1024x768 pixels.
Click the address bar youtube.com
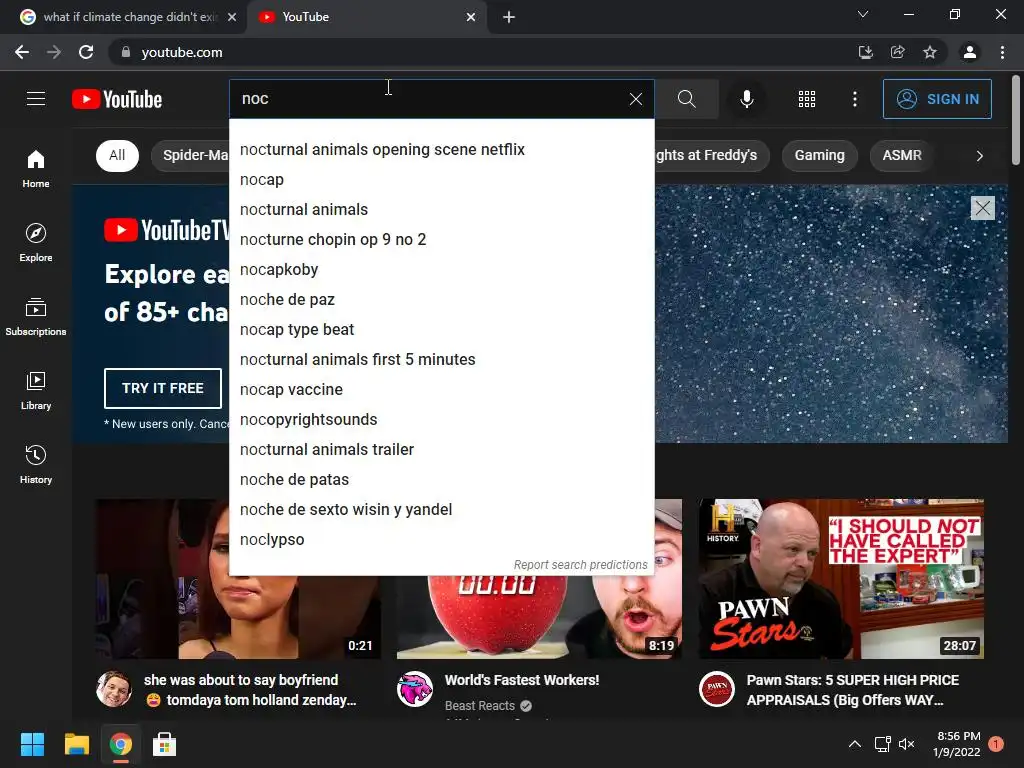click(182, 52)
